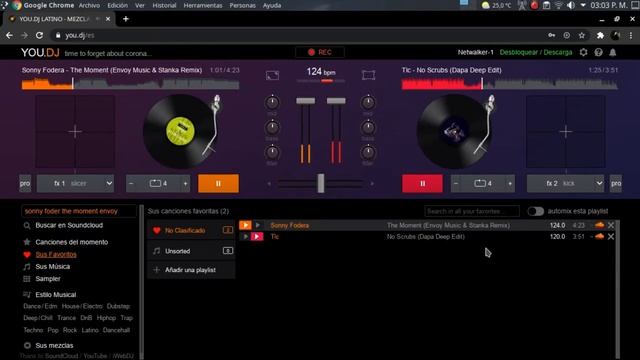Open the fx 2 kick dropdown

coord(565,183)
